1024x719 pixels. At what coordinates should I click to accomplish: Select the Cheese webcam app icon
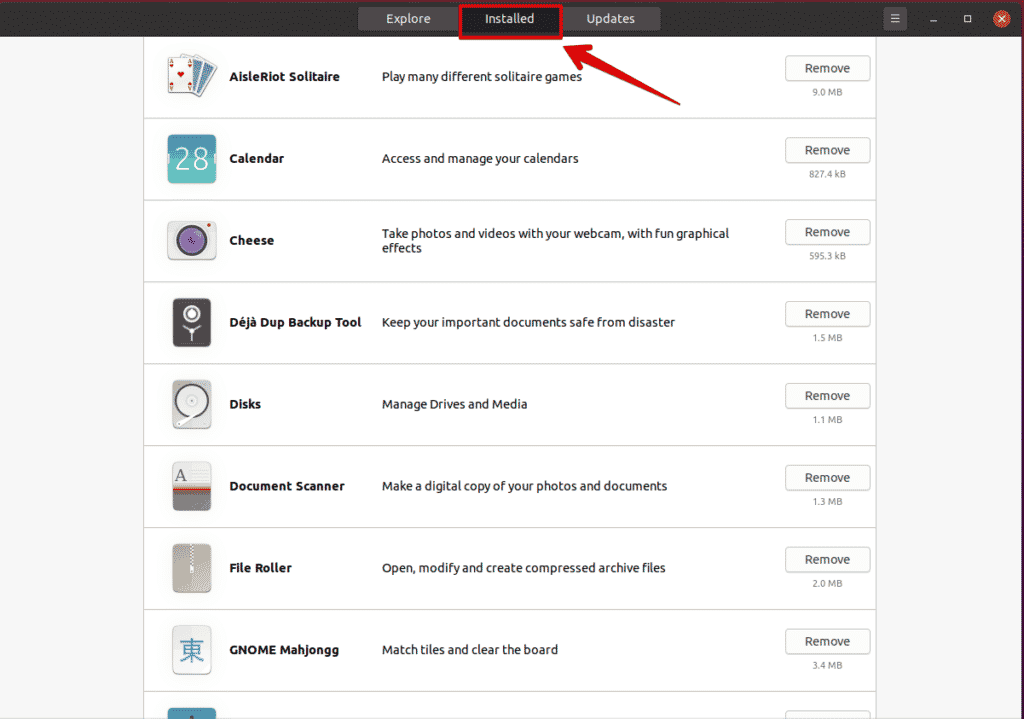(x=191, y=240)
